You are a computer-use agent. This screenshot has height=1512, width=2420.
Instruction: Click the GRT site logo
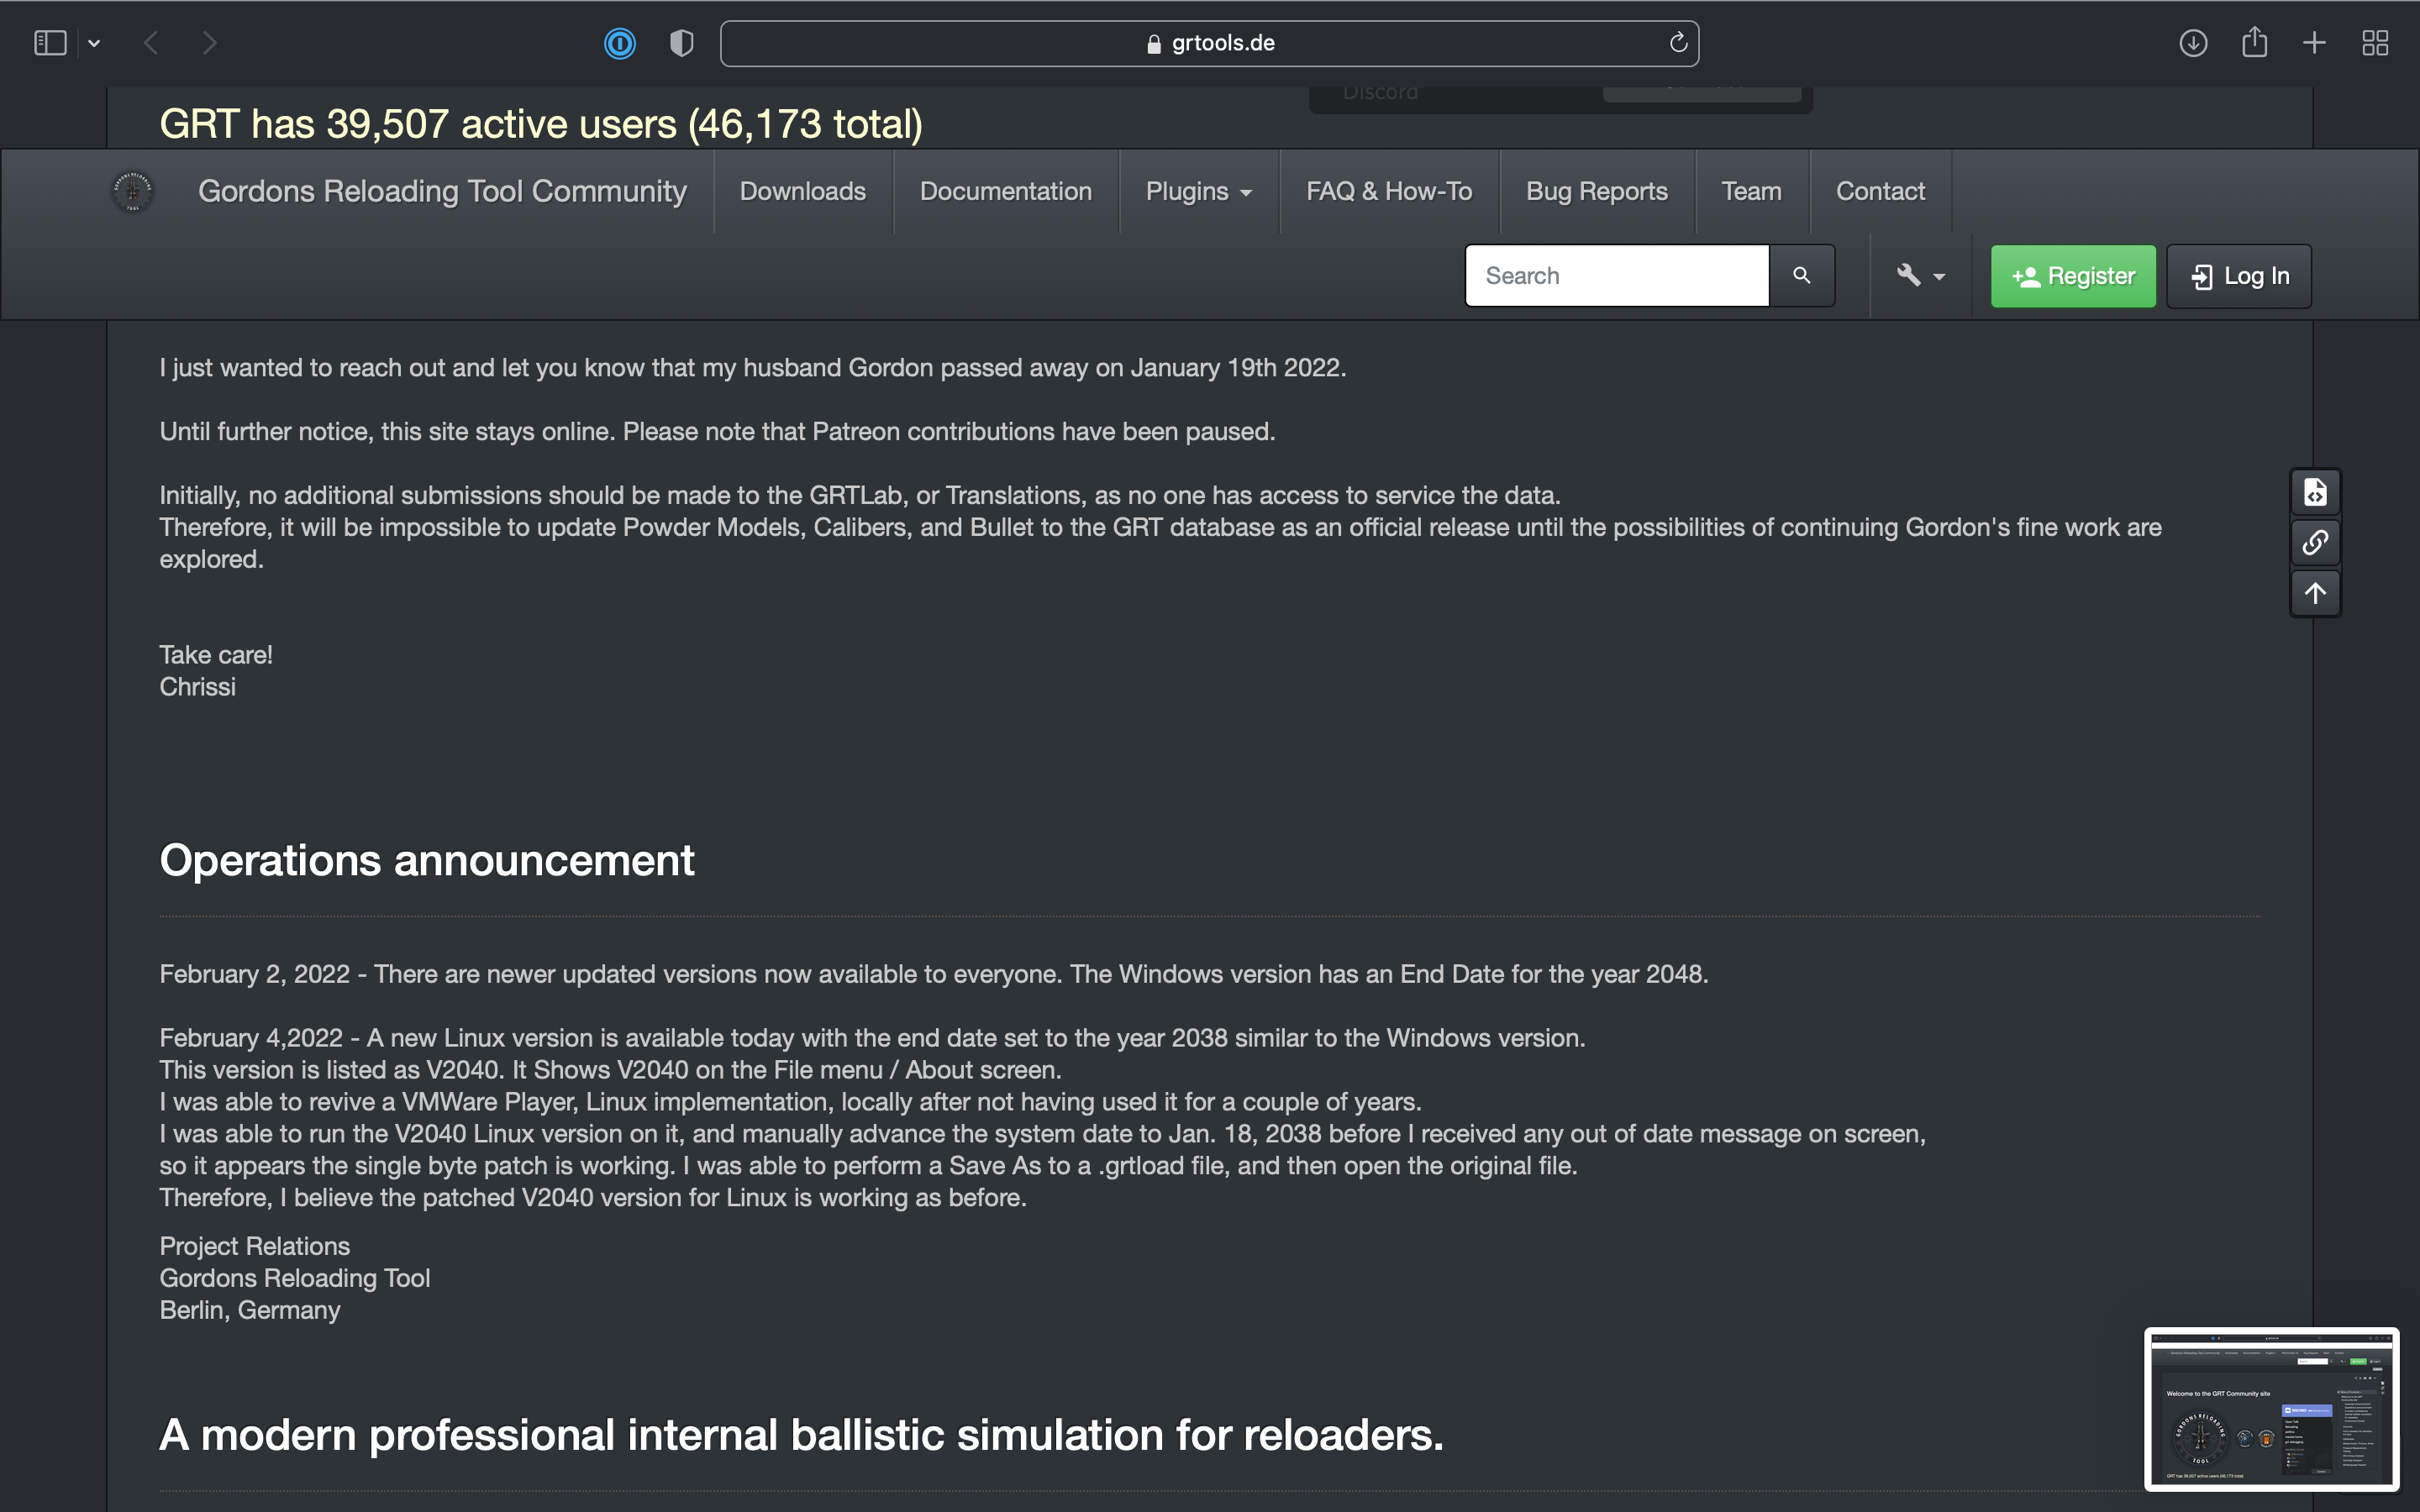coord(132,191)
